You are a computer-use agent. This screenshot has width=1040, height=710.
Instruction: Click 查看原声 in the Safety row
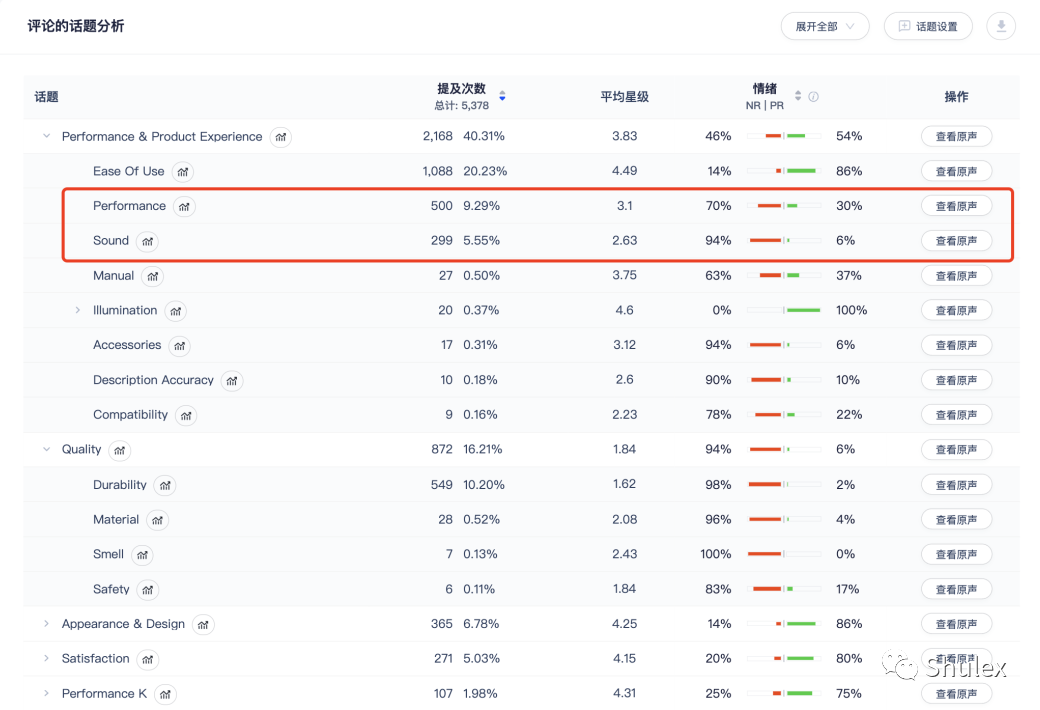tap(956, 589)
